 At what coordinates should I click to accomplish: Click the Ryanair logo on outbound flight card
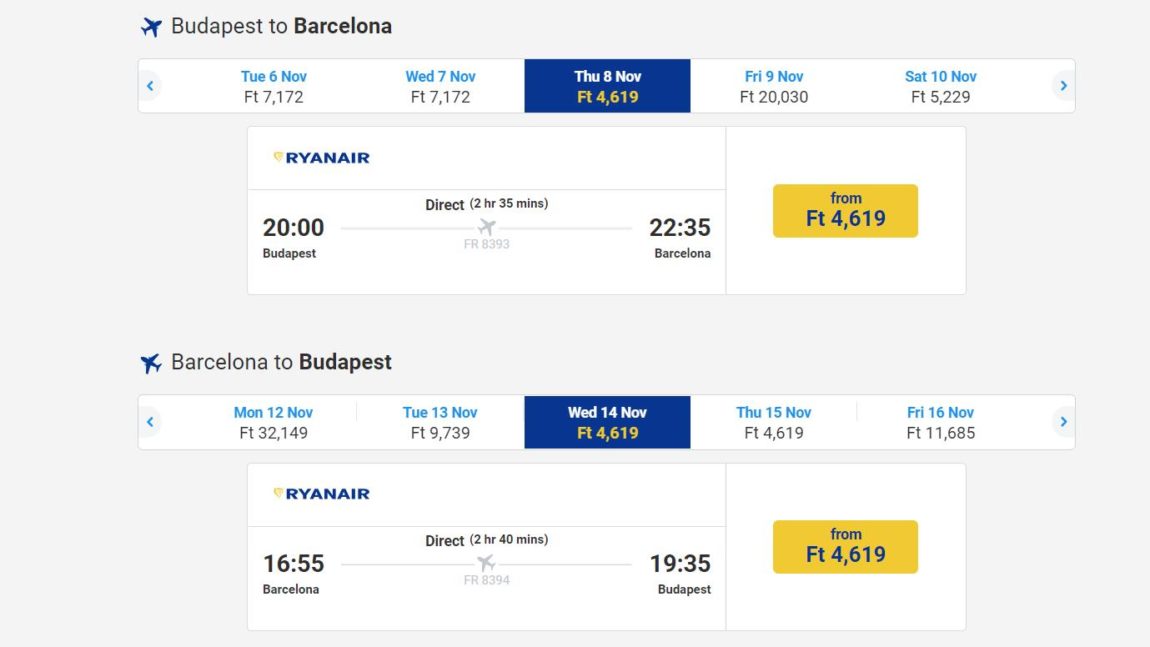(321, 158)
